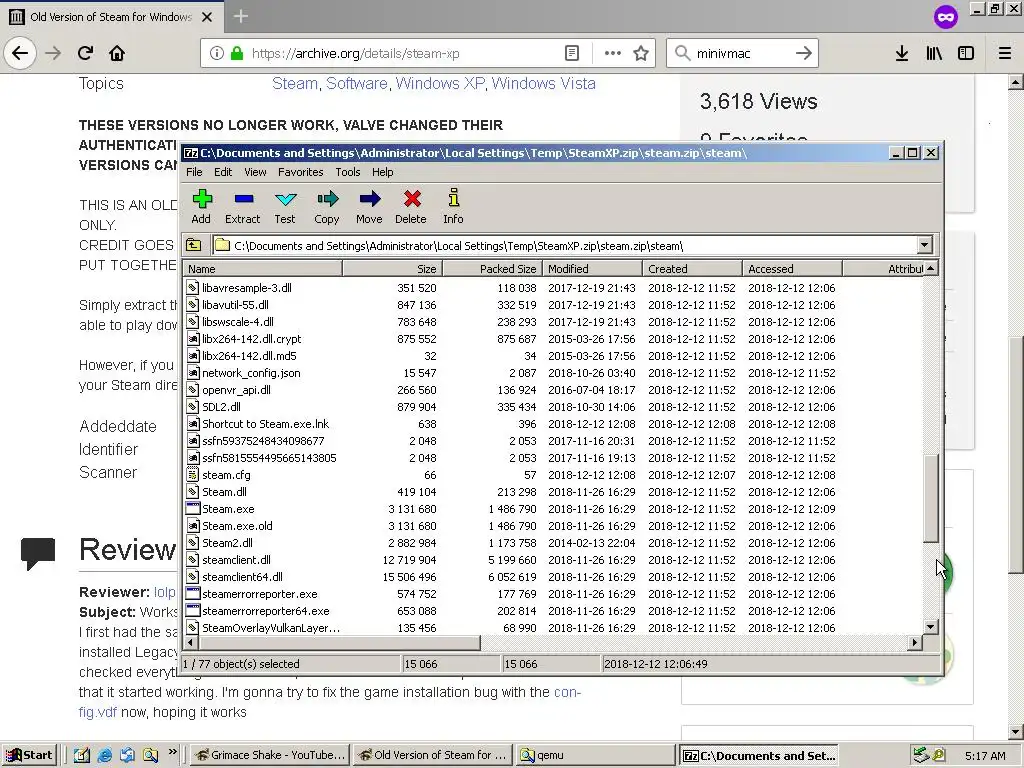This screenshot has width=1024, height=768.
Task: Go back in Firefox
Action: [x=20, y=53]
